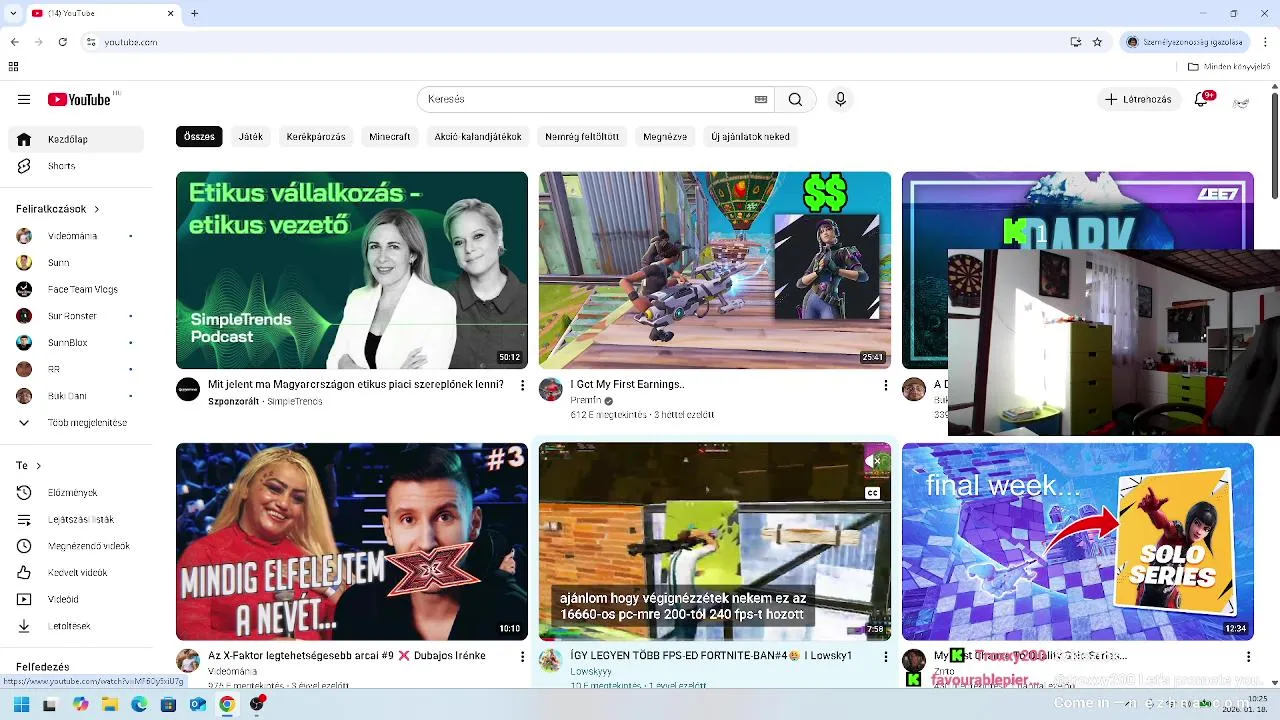
Task: Expand the Te section chevron
Action: (37, 466)
